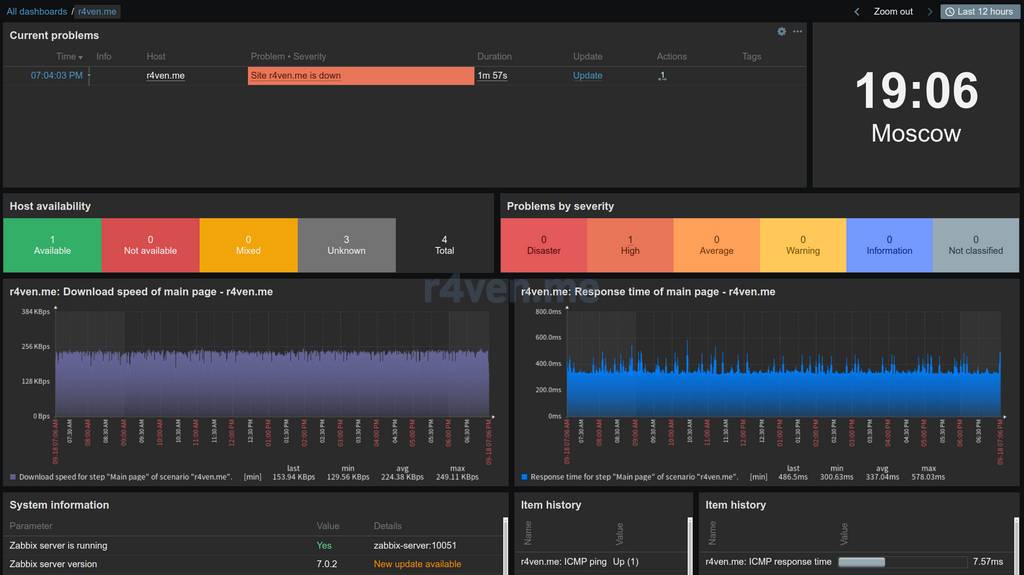Expand the Last 12 hours time selector
1024x575 pixels.
(978, 12)
